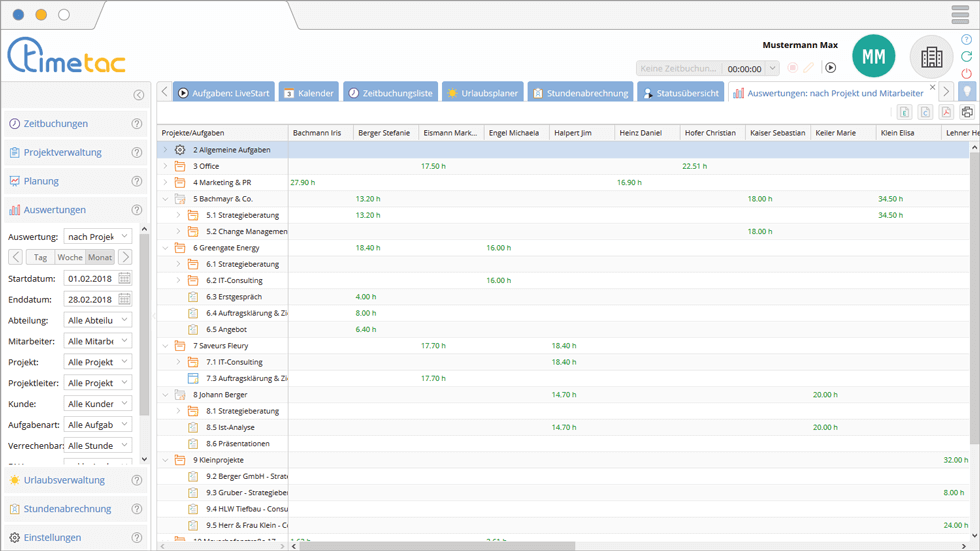This screenshot has height=551, width=980.
Task: Click the print icon in the export toolbar
Action: pos(967,112)
